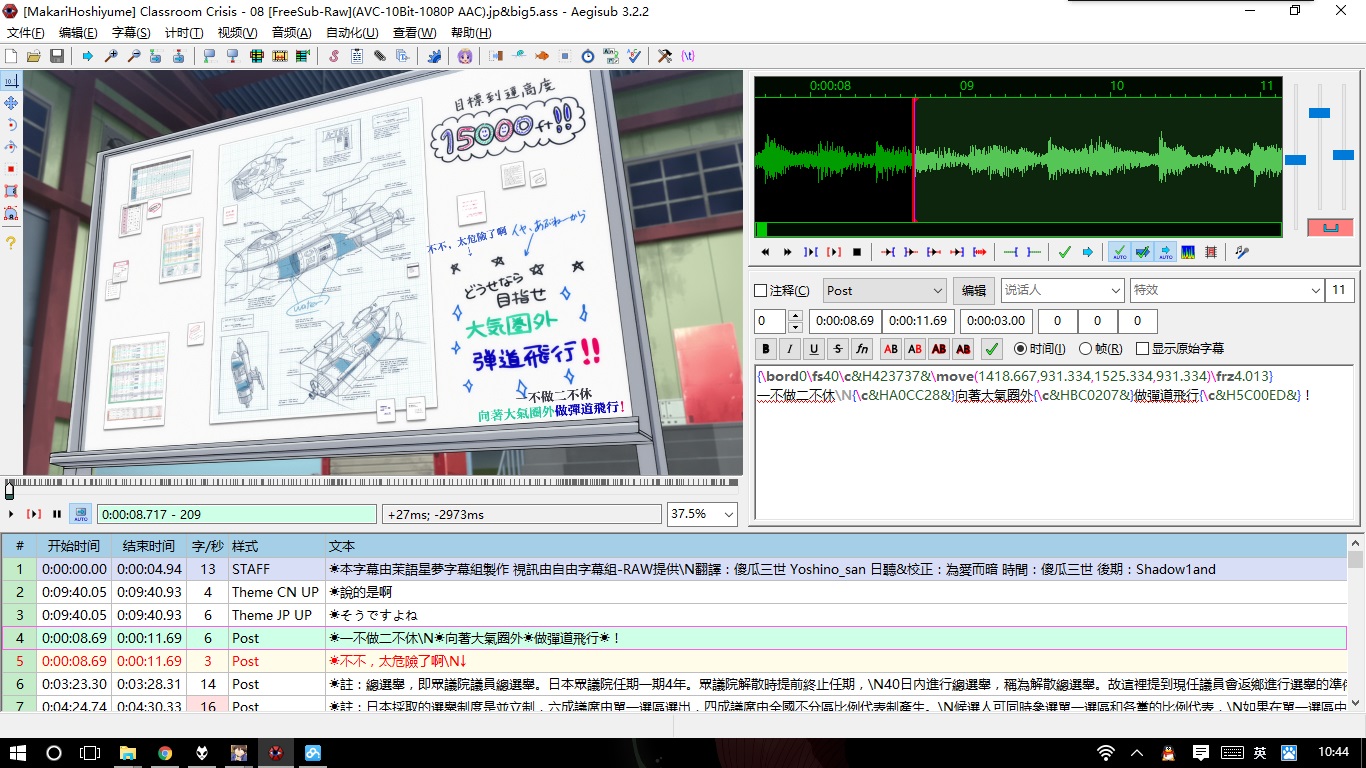This screenshot has height=768, width=1366.
Task: Select the standard crosshair visual tool
Action: (11, 80)
